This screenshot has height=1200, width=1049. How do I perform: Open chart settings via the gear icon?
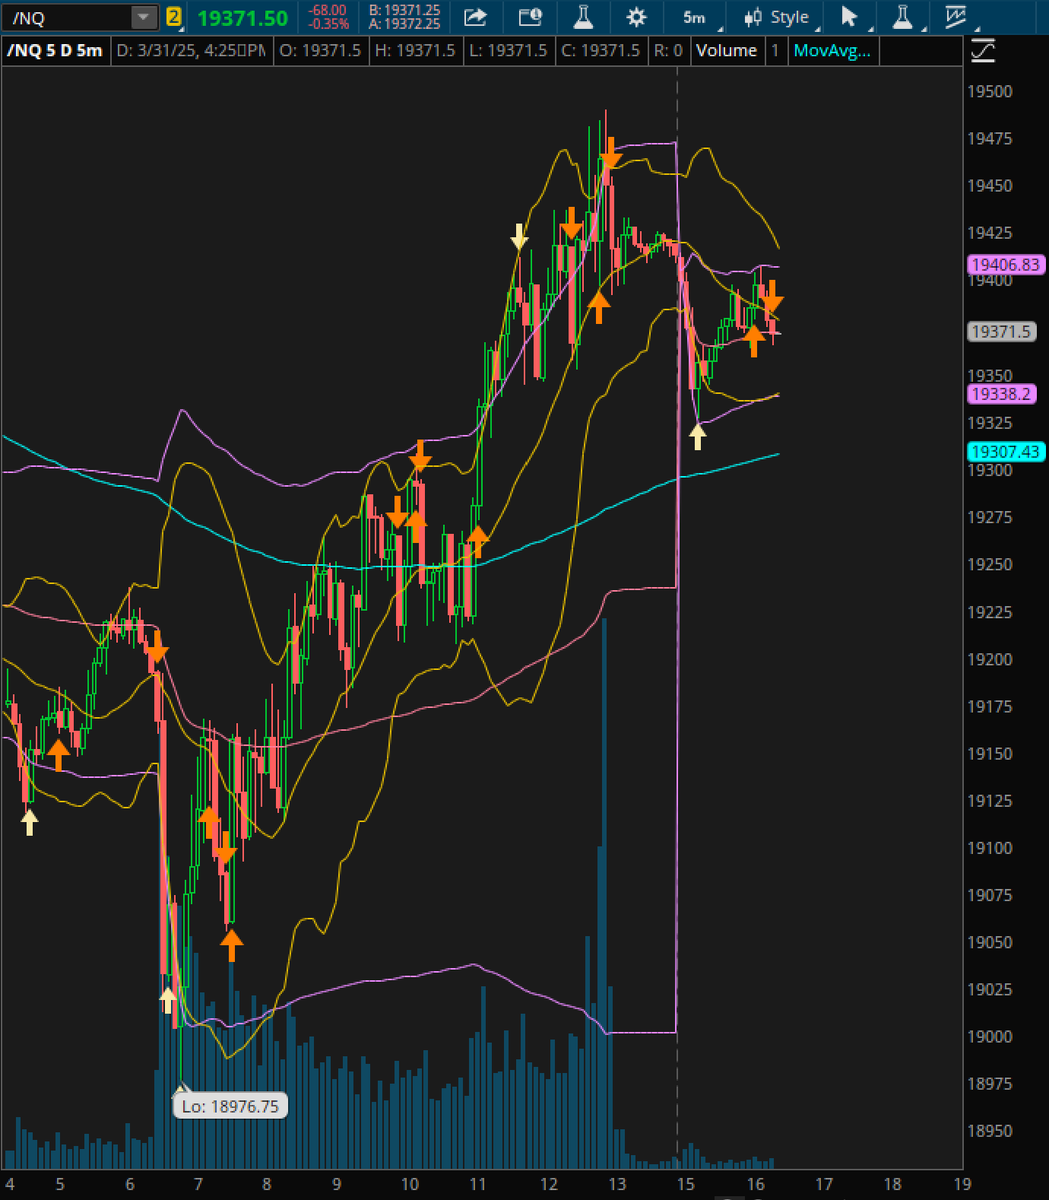click(x=635, y=17)
